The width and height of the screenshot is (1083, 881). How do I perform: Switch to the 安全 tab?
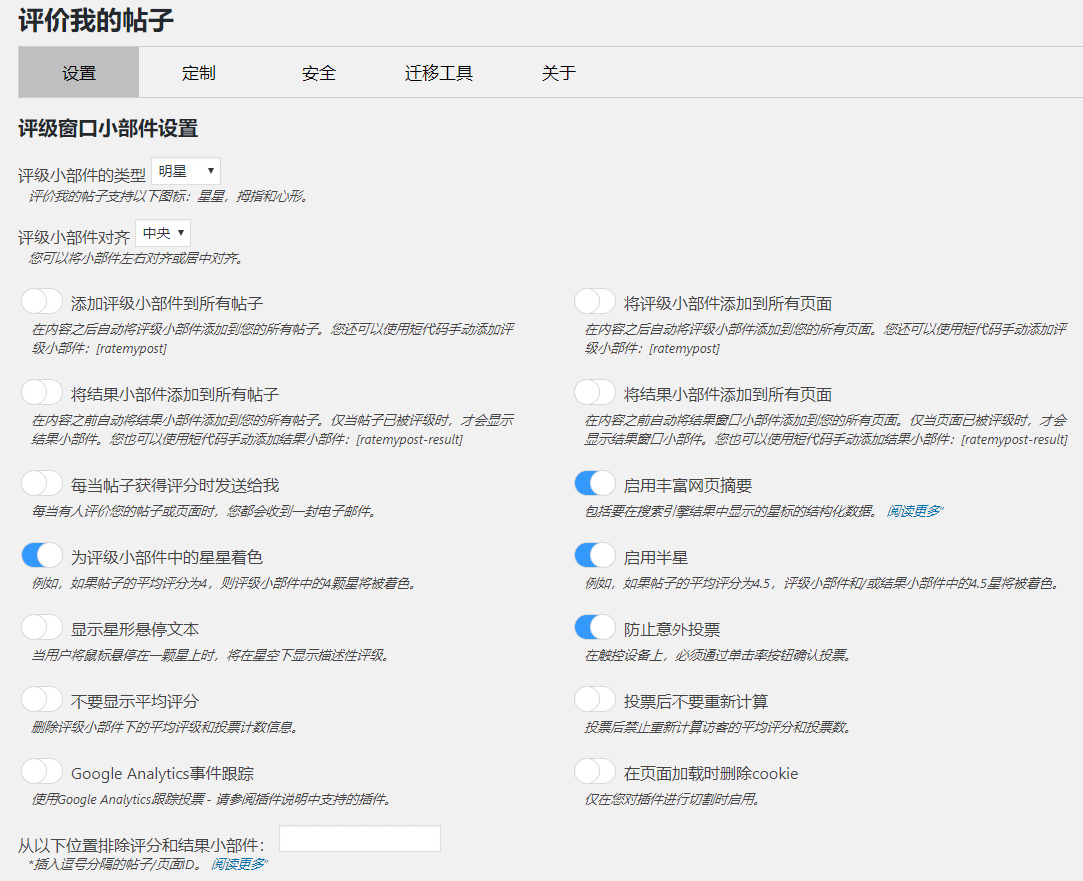coord(318,73)
